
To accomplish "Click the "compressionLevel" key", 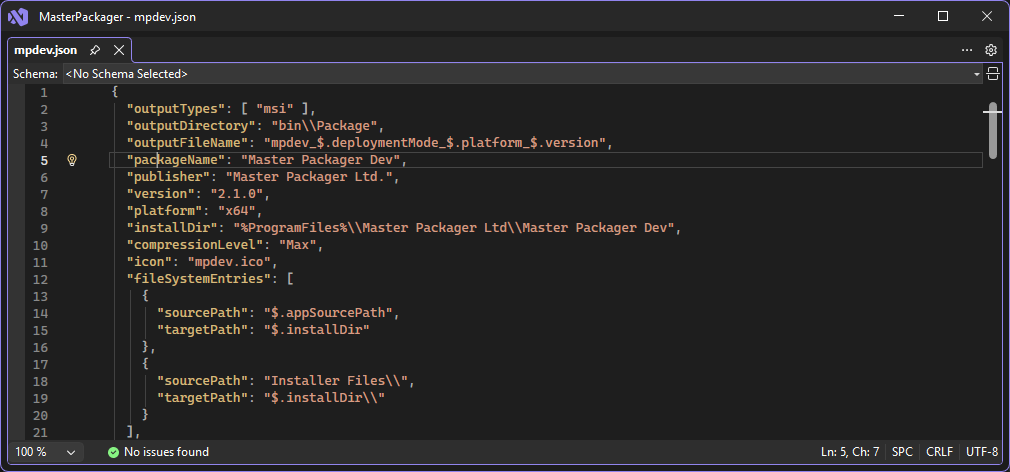I will pos(195,245).
